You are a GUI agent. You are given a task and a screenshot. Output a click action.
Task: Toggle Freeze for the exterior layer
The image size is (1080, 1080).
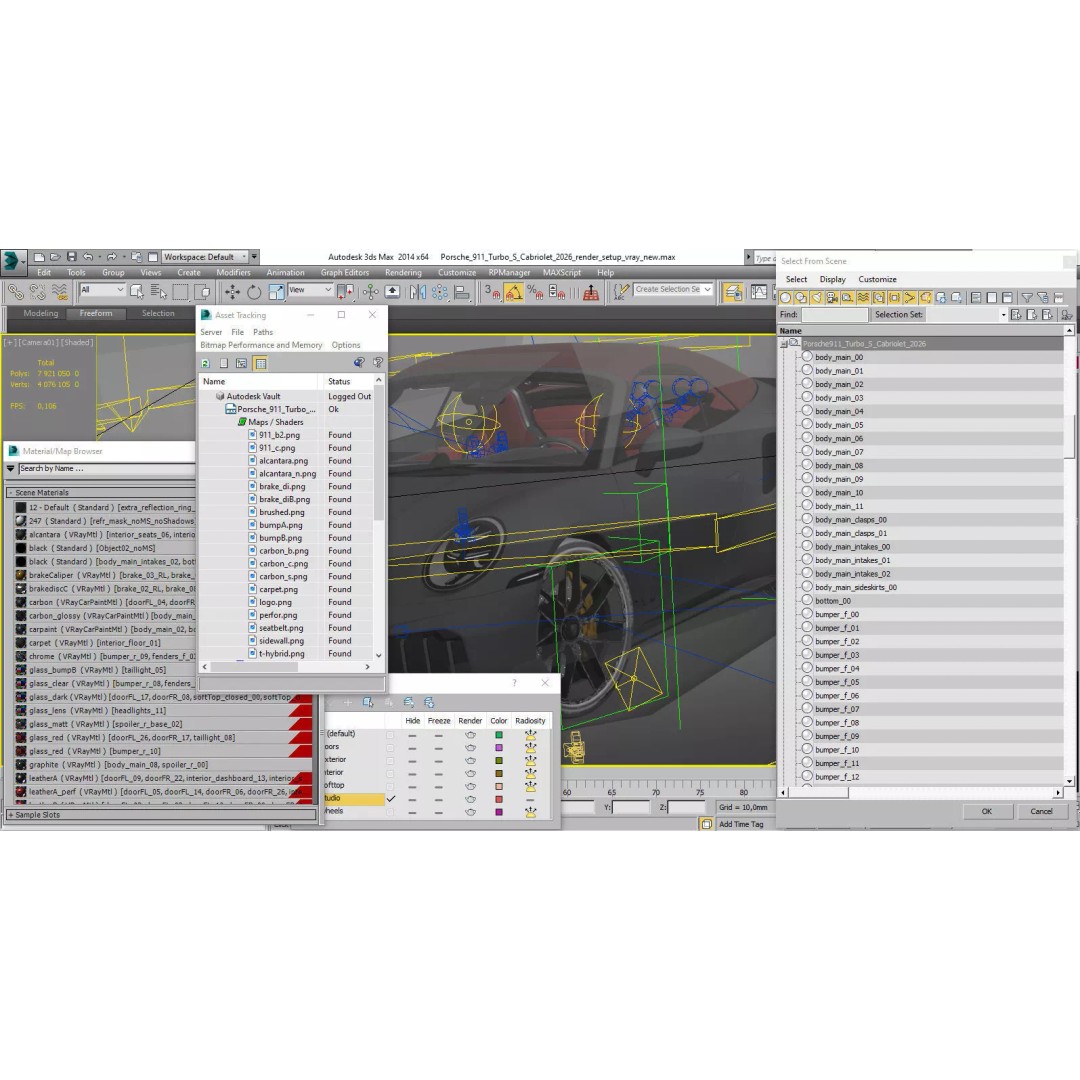pyautogui.click(x=439, y=761)
